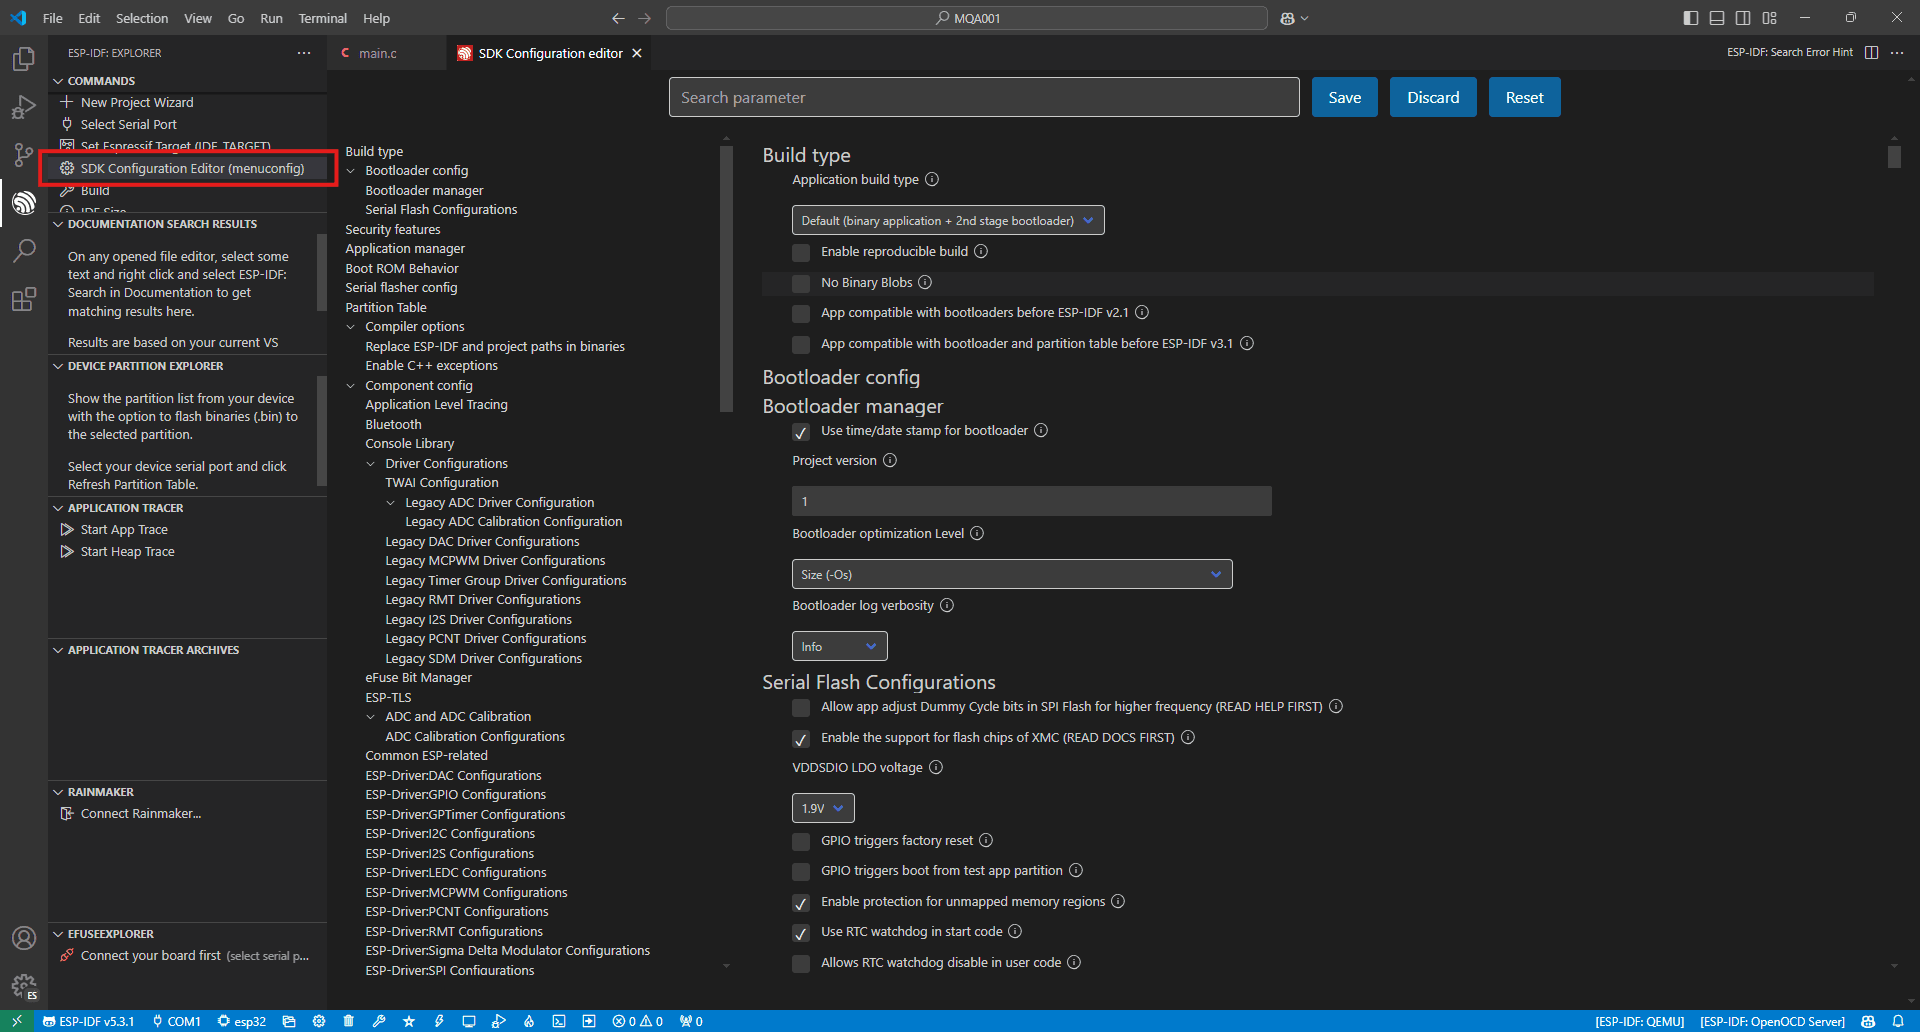The height and width of the screenshot is (1032, 1920).
Task: Open the Manage gear icon in activity bar
Action: pos(24,986)
